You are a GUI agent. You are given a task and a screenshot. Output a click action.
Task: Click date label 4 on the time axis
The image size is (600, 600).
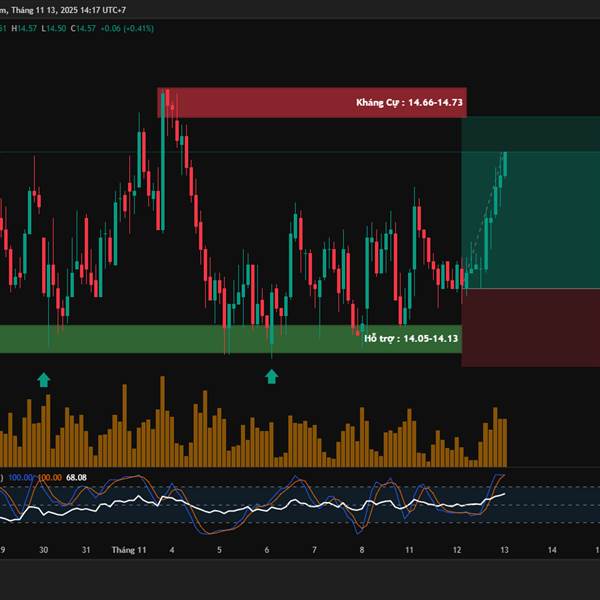click(172, 550)
